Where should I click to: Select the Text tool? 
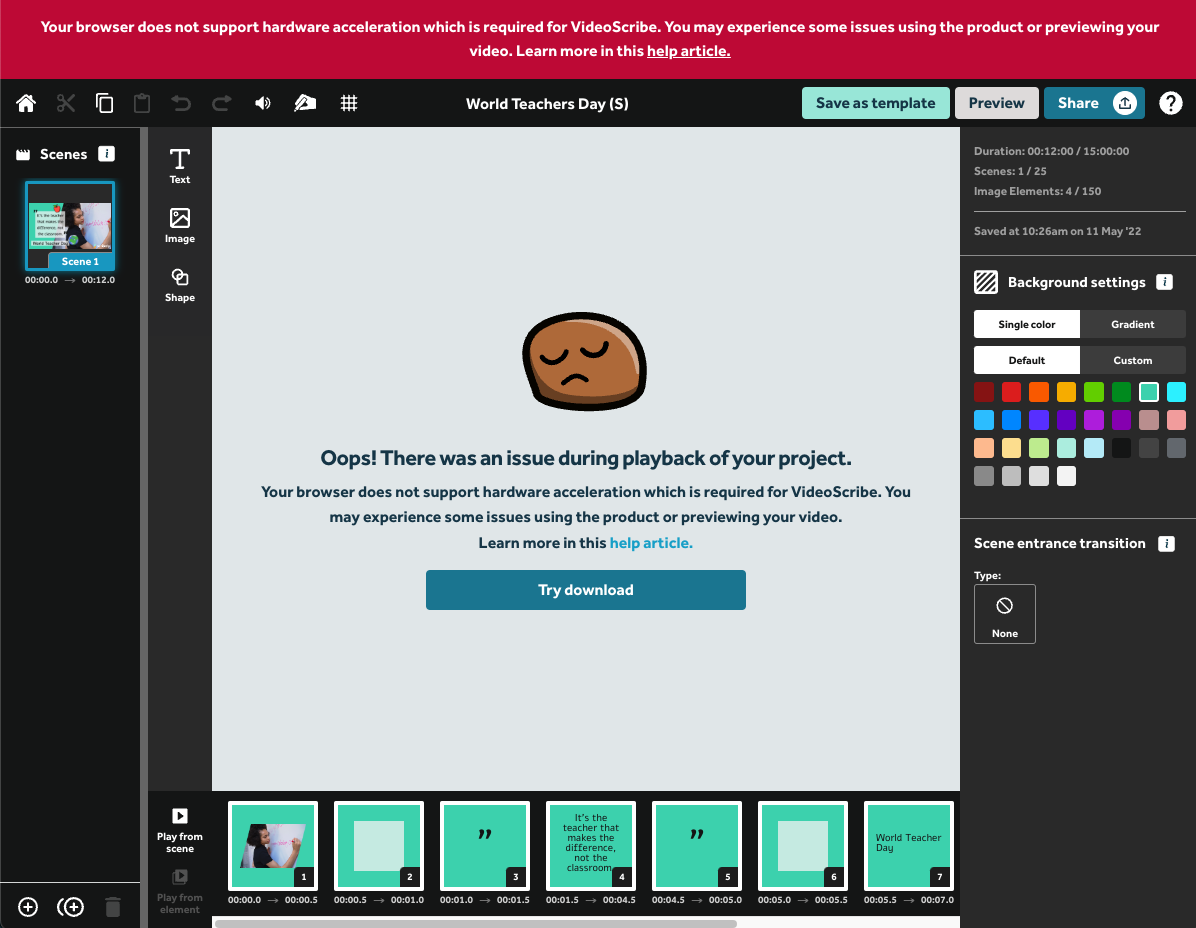[179, 166]
